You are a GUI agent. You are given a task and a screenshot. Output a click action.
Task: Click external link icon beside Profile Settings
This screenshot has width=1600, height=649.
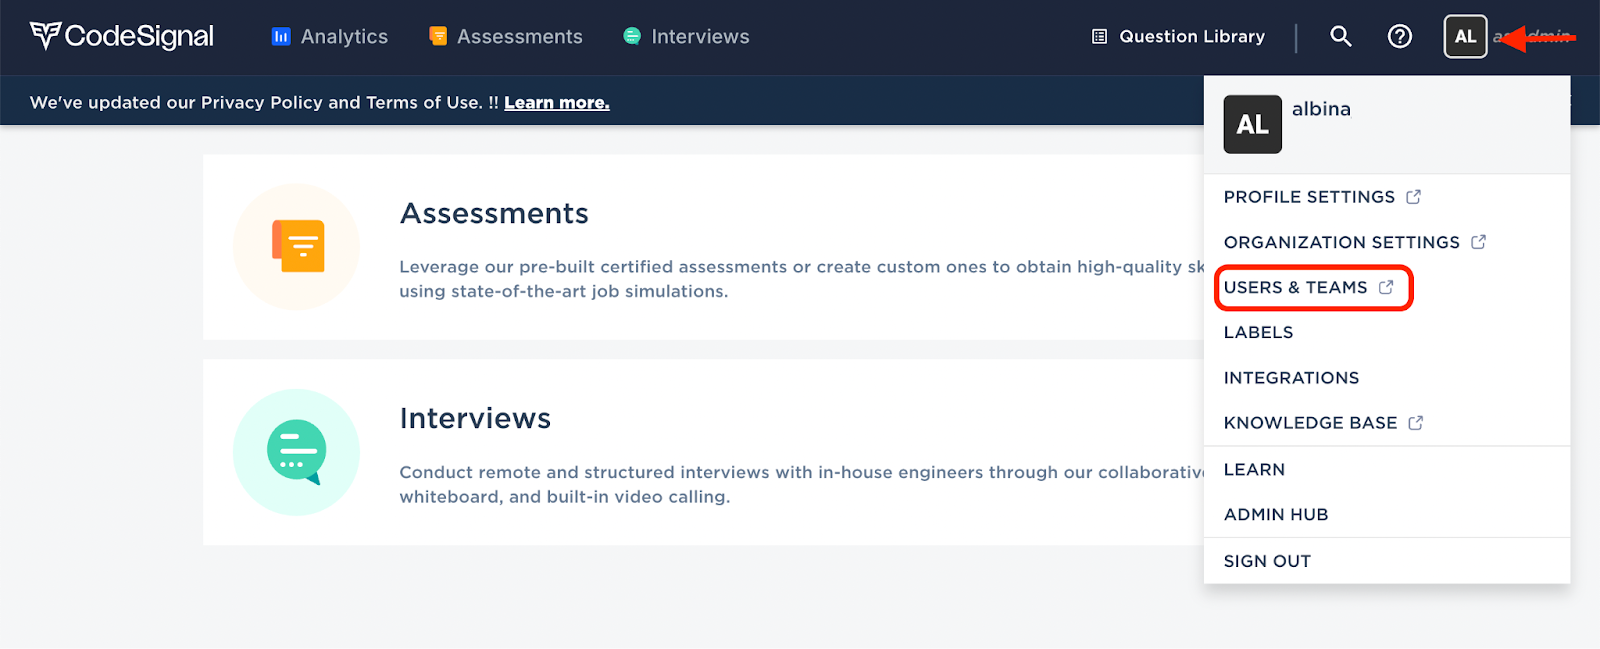tap(1413, 197)
